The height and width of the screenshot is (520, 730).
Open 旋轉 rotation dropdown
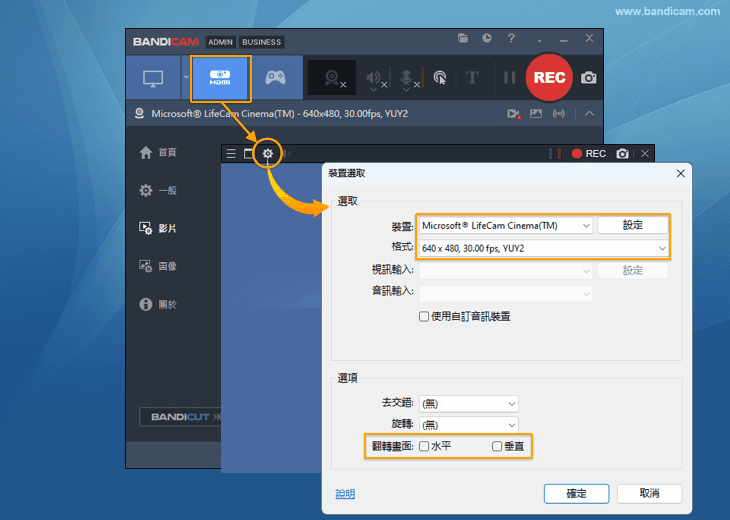[x=468, y=425]
